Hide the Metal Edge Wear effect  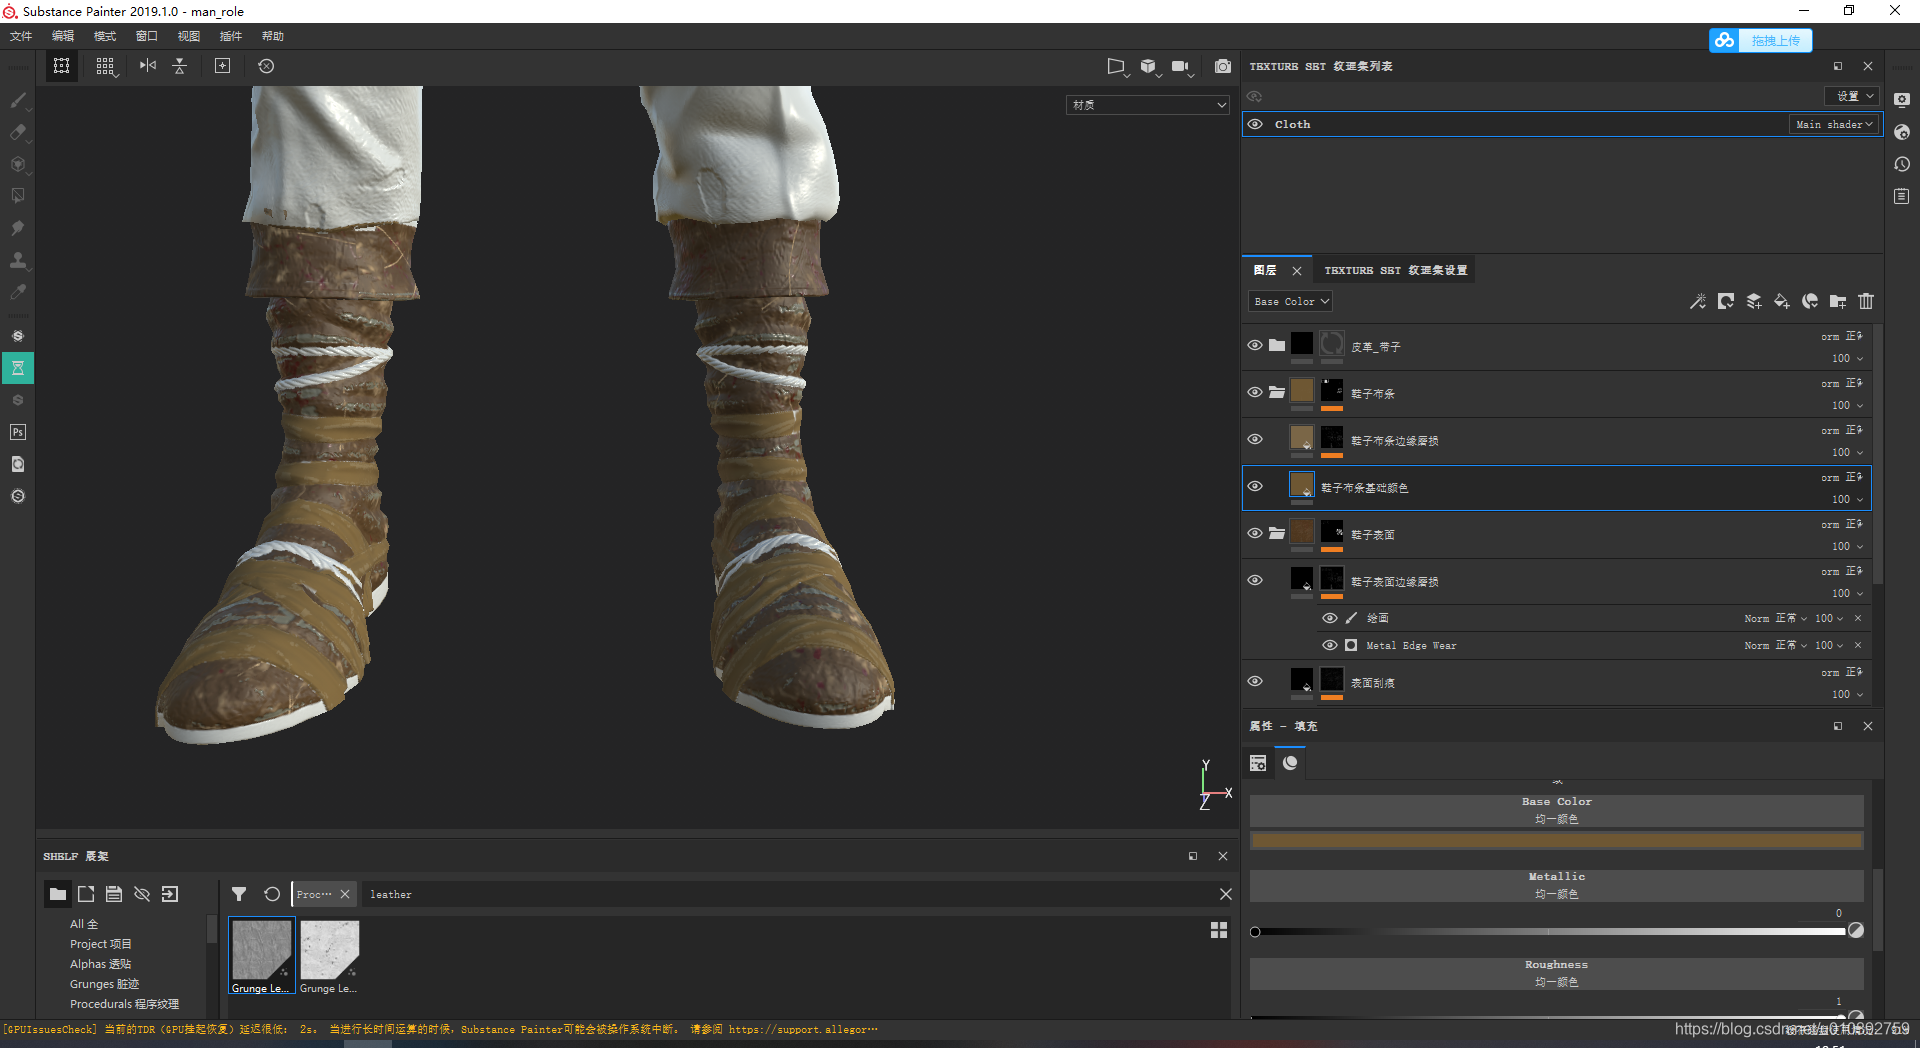pos(1330,645)
